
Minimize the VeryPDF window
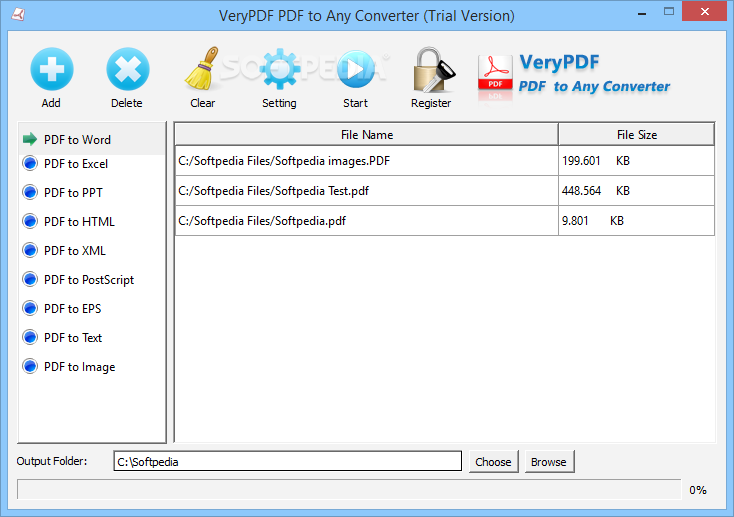(x=642, y=13)
